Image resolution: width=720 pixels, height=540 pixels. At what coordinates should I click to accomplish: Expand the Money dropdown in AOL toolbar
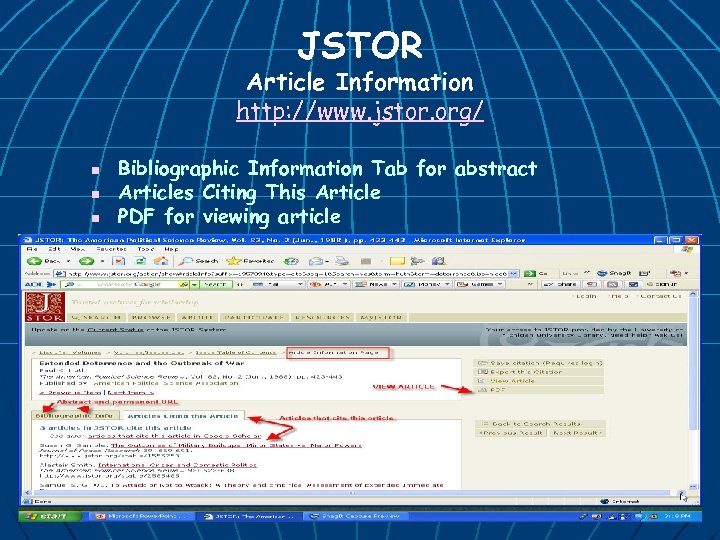coord(447,285)
